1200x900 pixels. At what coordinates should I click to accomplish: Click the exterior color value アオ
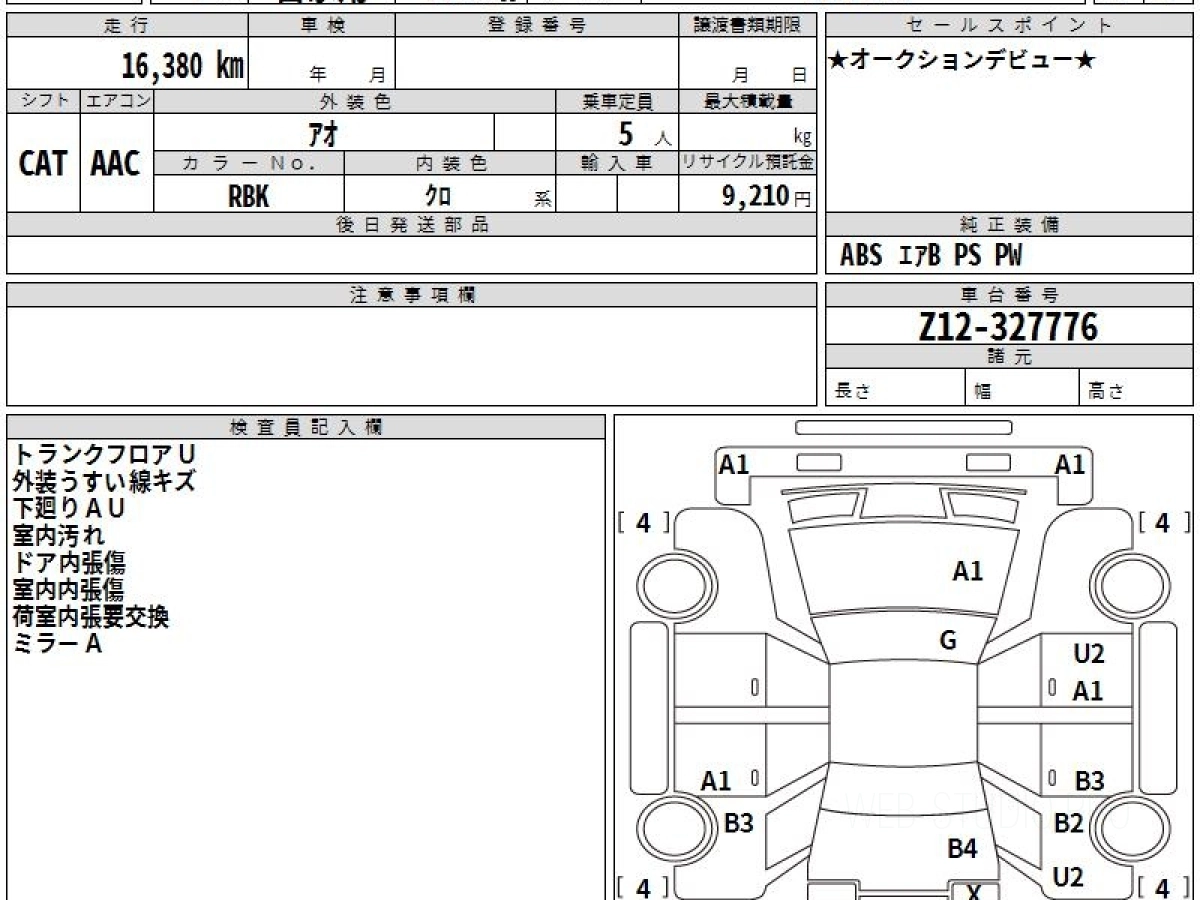[324, 132]
